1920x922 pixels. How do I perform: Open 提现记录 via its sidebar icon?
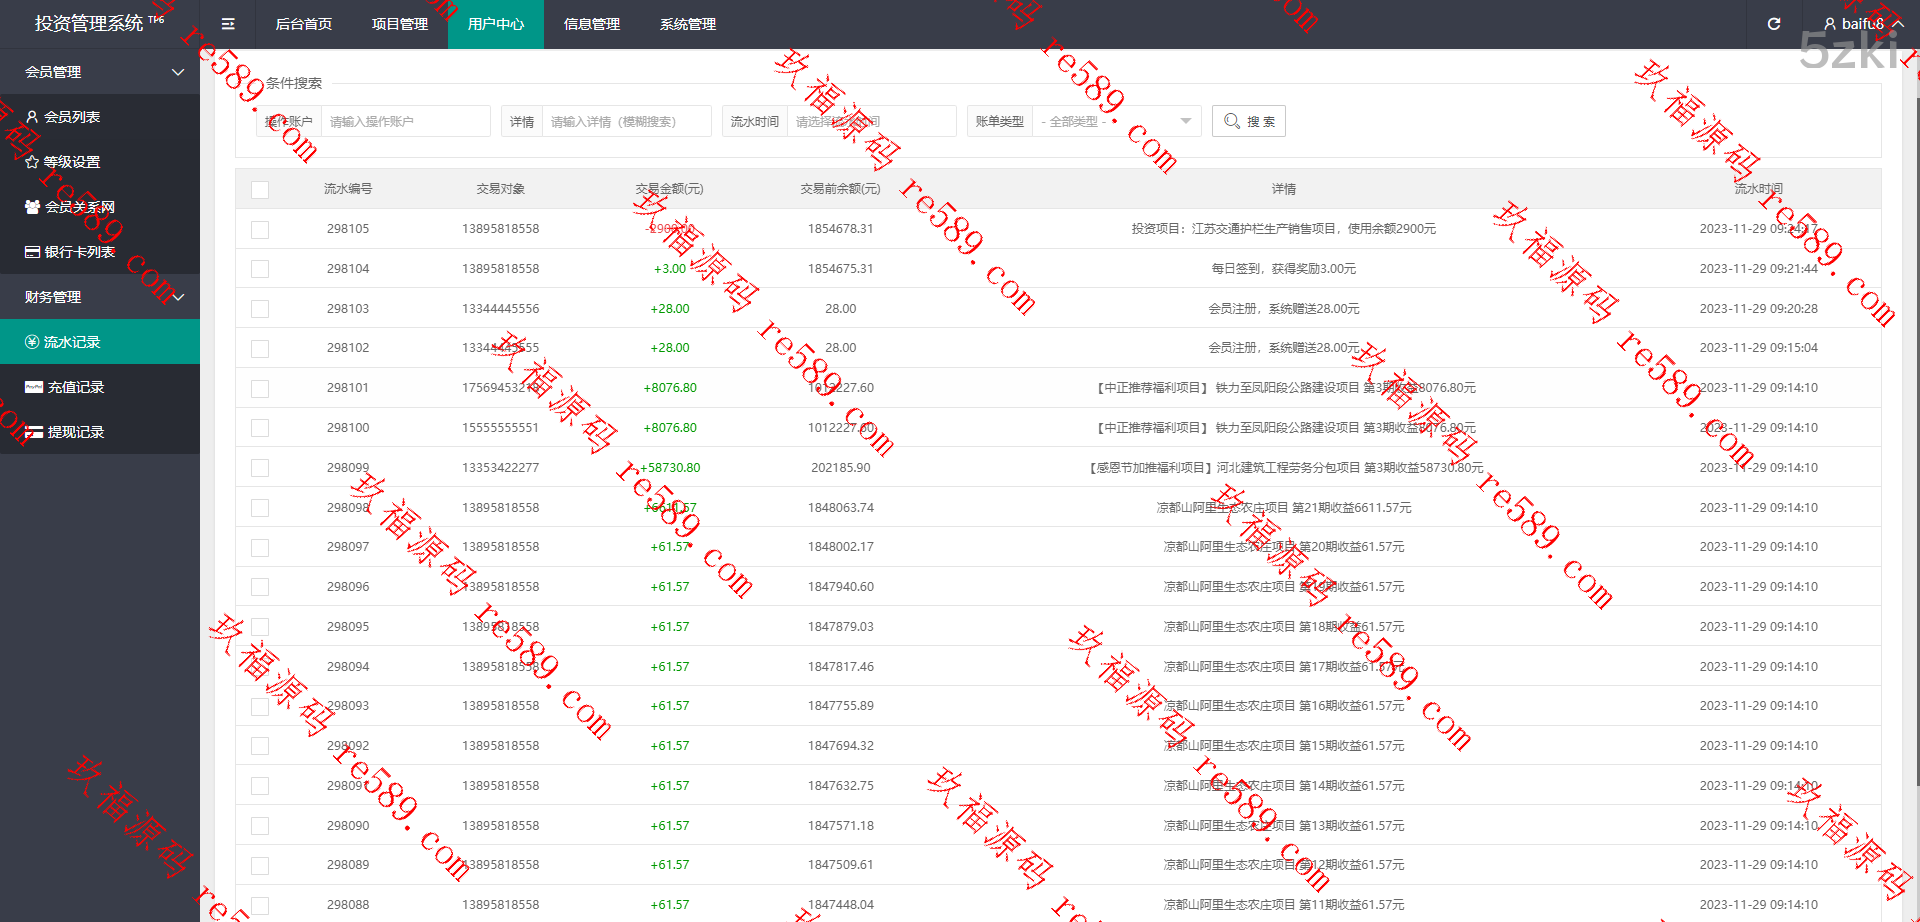coord(33,432)
